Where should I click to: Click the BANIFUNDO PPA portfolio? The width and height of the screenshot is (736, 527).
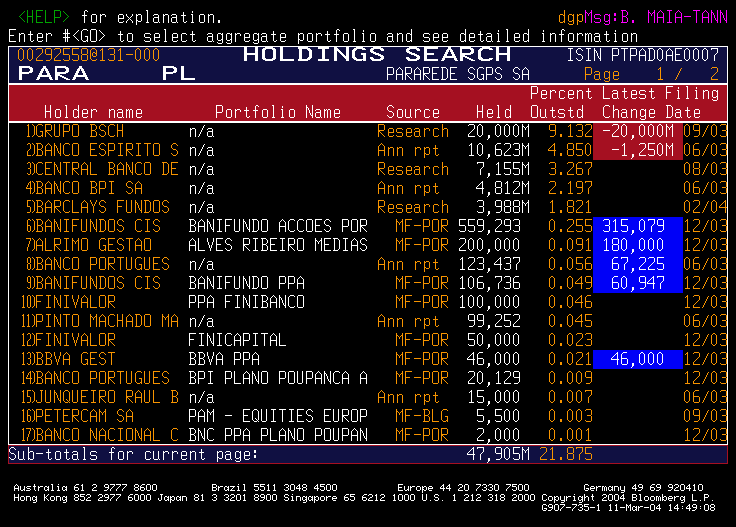pyautogui.click(x=246, y=283)
